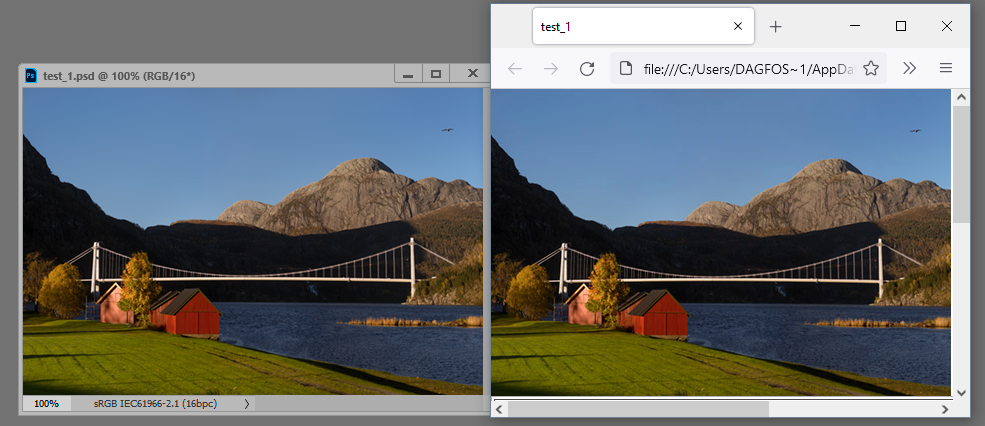Close the test_1 browser tab
The image size is (985, 426).
pos(738,26)
